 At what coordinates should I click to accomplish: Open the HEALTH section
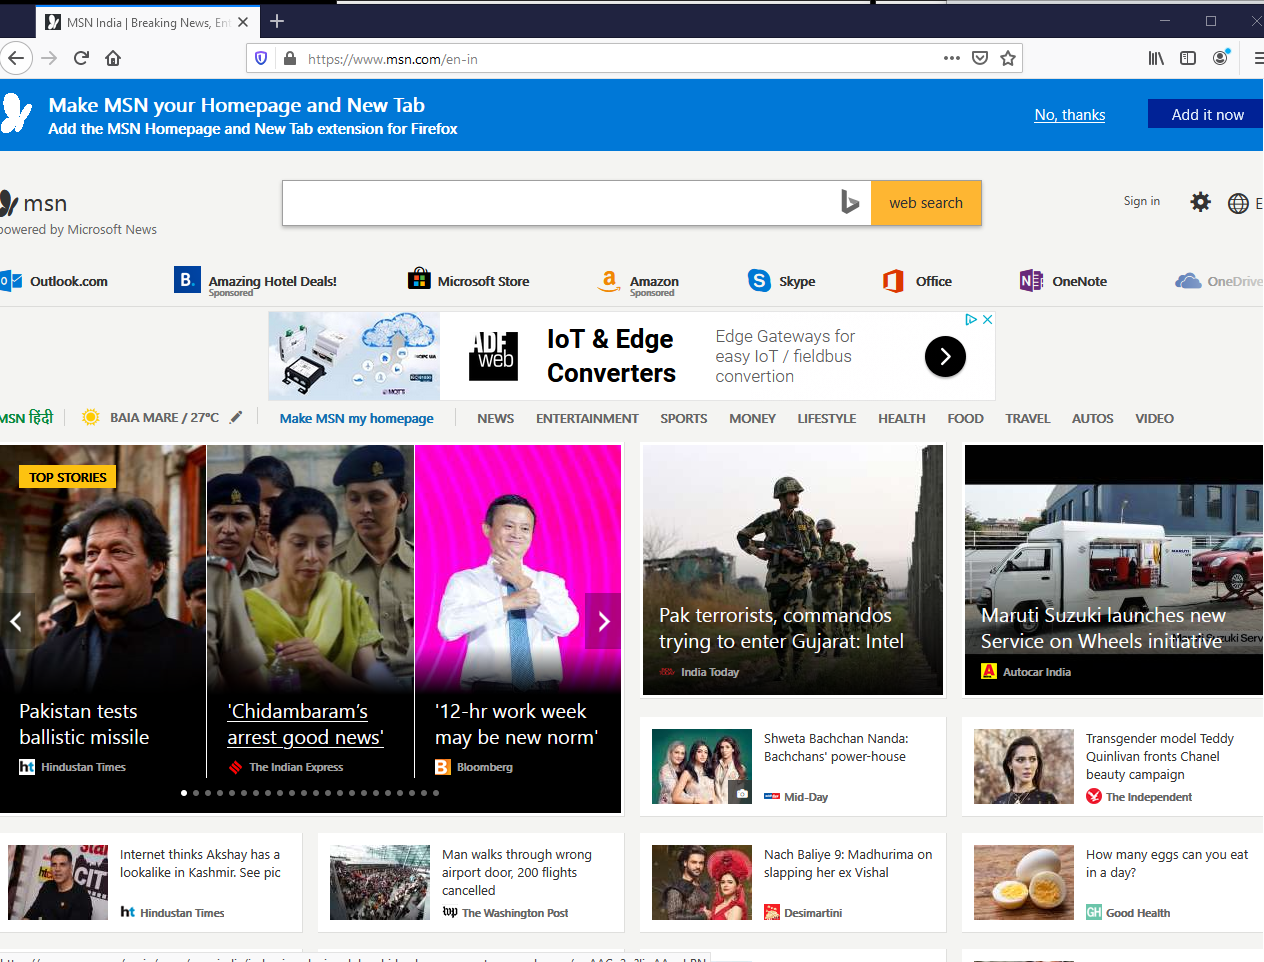(x=902, y=418)
